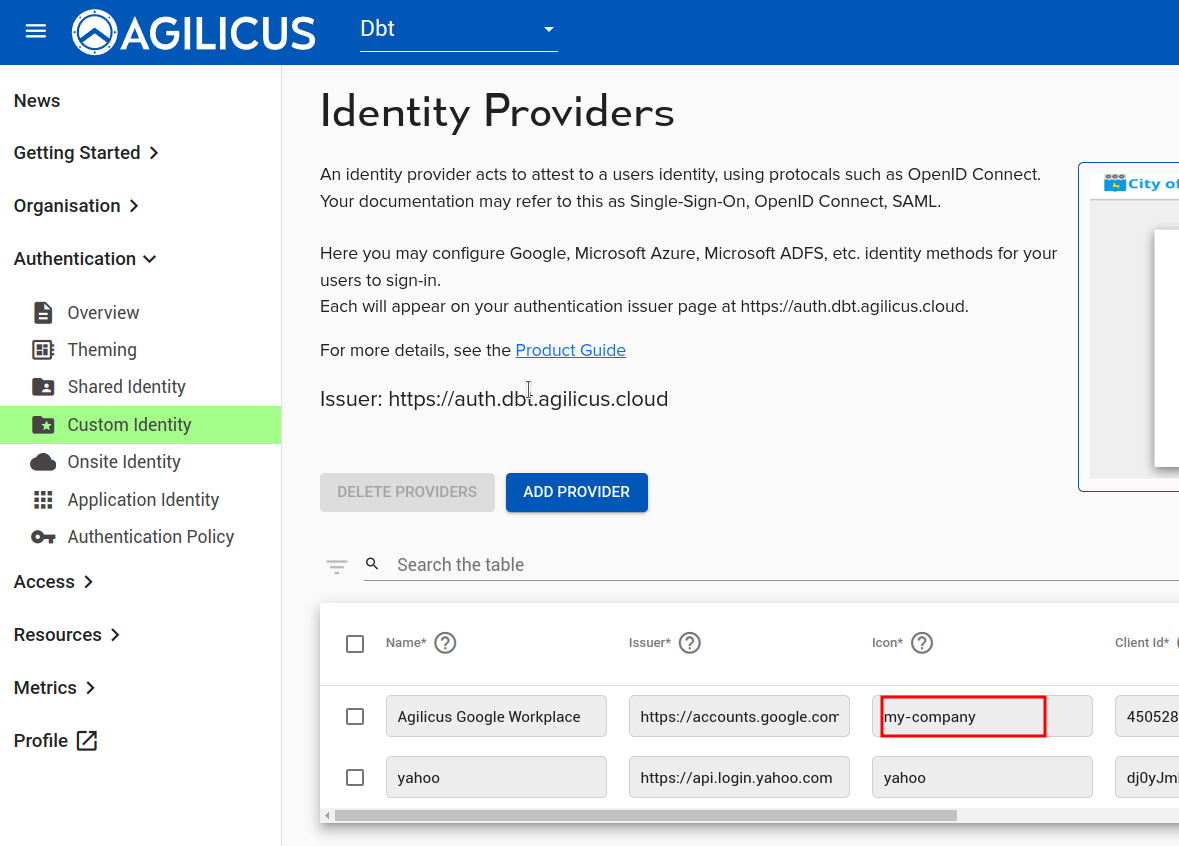The image size is (1179, 846).
Task: Click the ADD PROVIDER button
Action: (576, 492)
